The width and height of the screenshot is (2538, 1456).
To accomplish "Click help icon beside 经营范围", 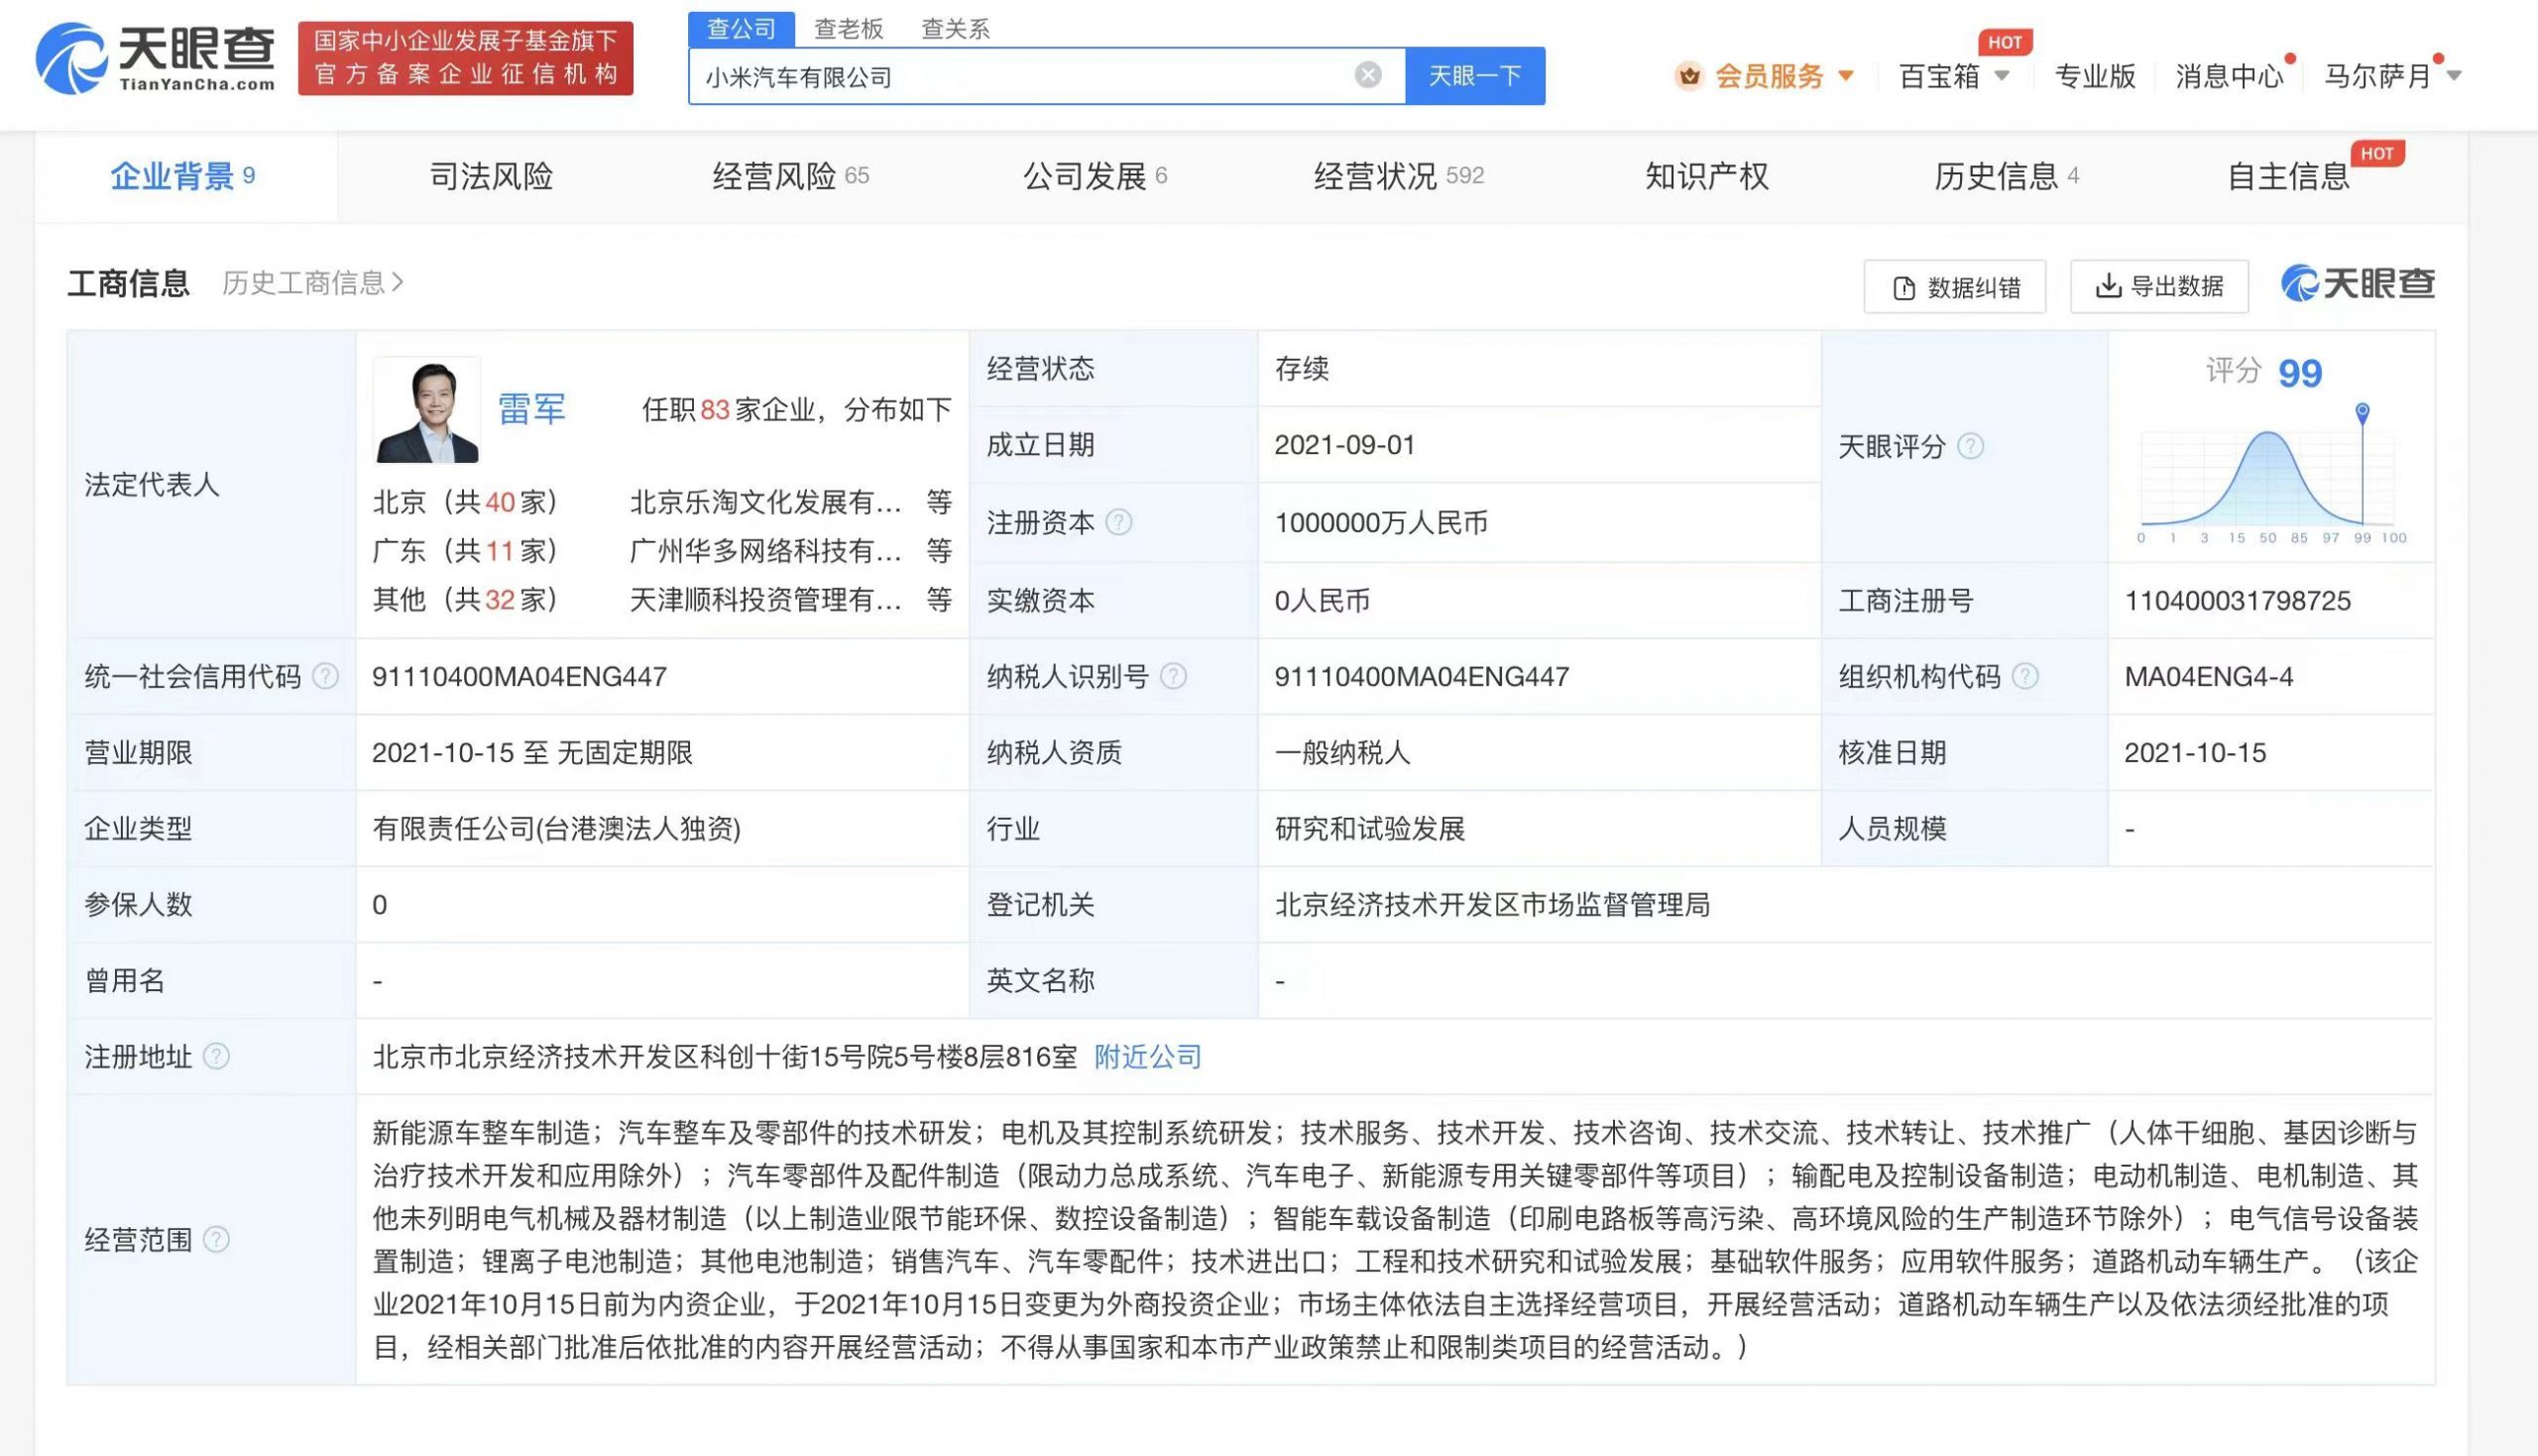I will coord(216,1240).
